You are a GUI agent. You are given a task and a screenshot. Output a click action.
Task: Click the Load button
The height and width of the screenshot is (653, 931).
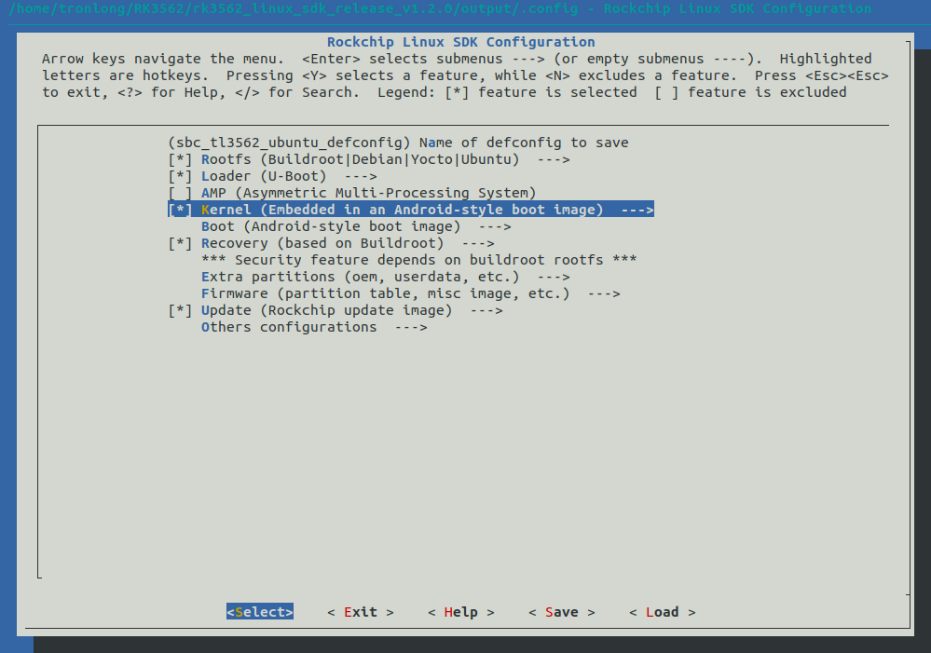click(662, 612)
